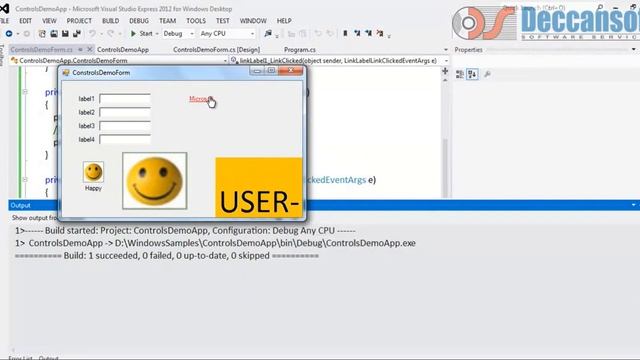Open the TEST menu

[x=222, y=20]
